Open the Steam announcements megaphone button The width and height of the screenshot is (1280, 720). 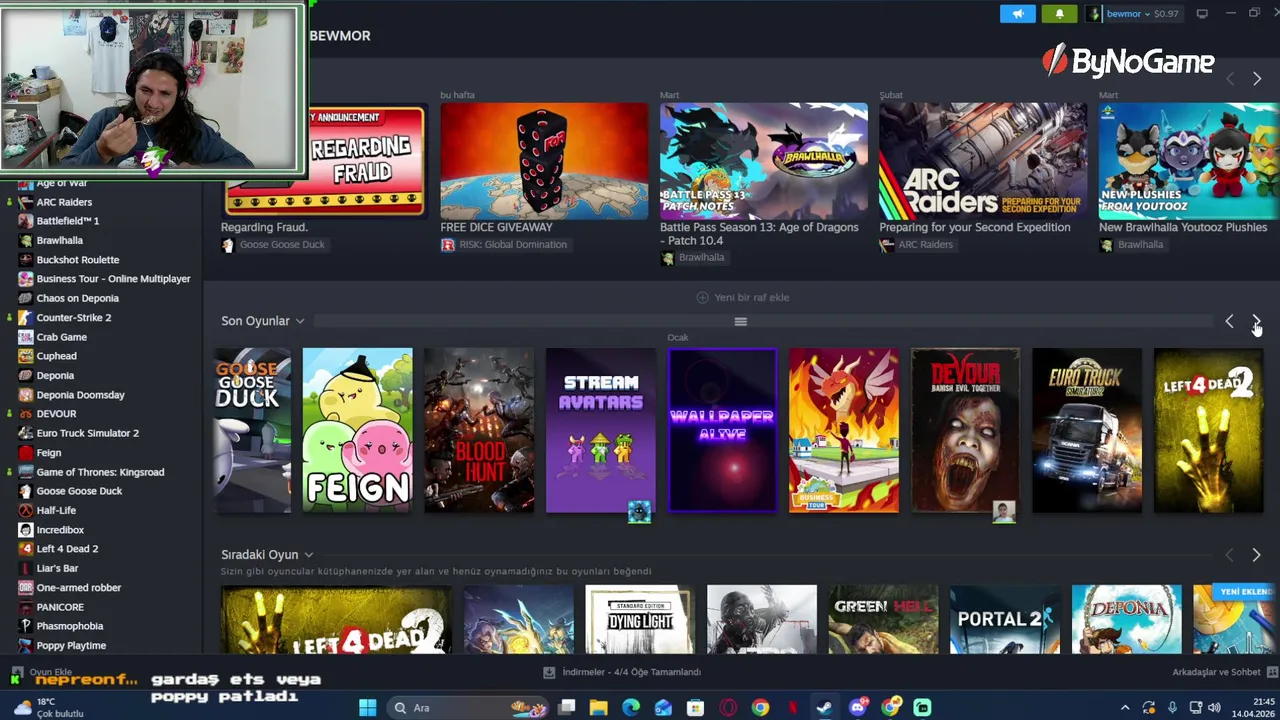pos(1018,14)
